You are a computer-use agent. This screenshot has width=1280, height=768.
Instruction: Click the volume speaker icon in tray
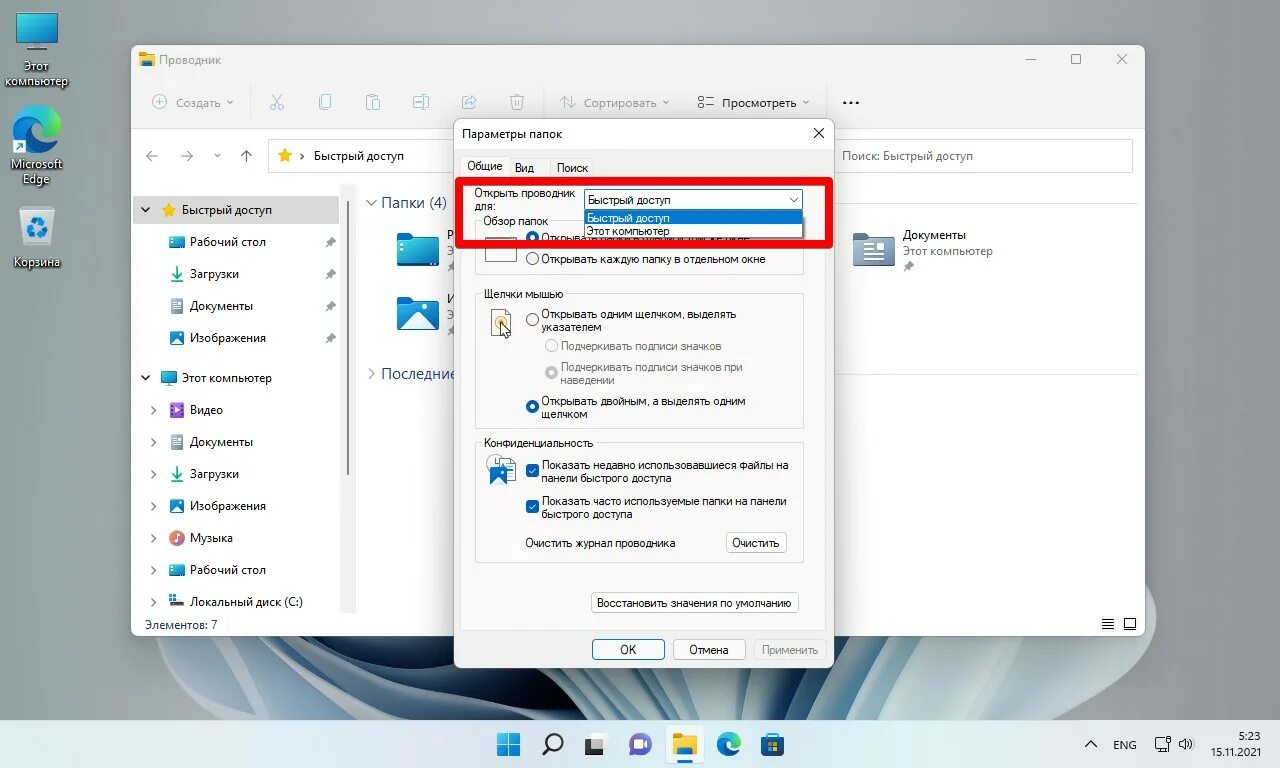pos(1186,744)
